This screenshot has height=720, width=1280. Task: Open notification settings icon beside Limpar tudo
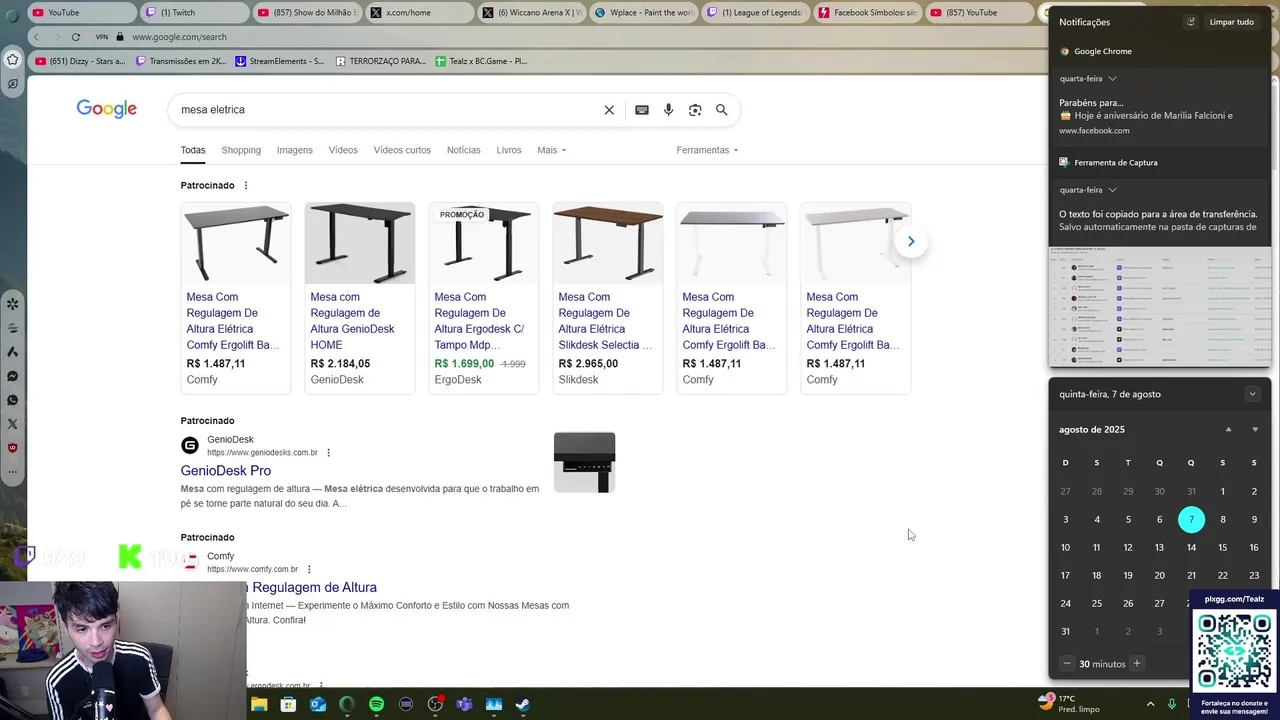1191,22
